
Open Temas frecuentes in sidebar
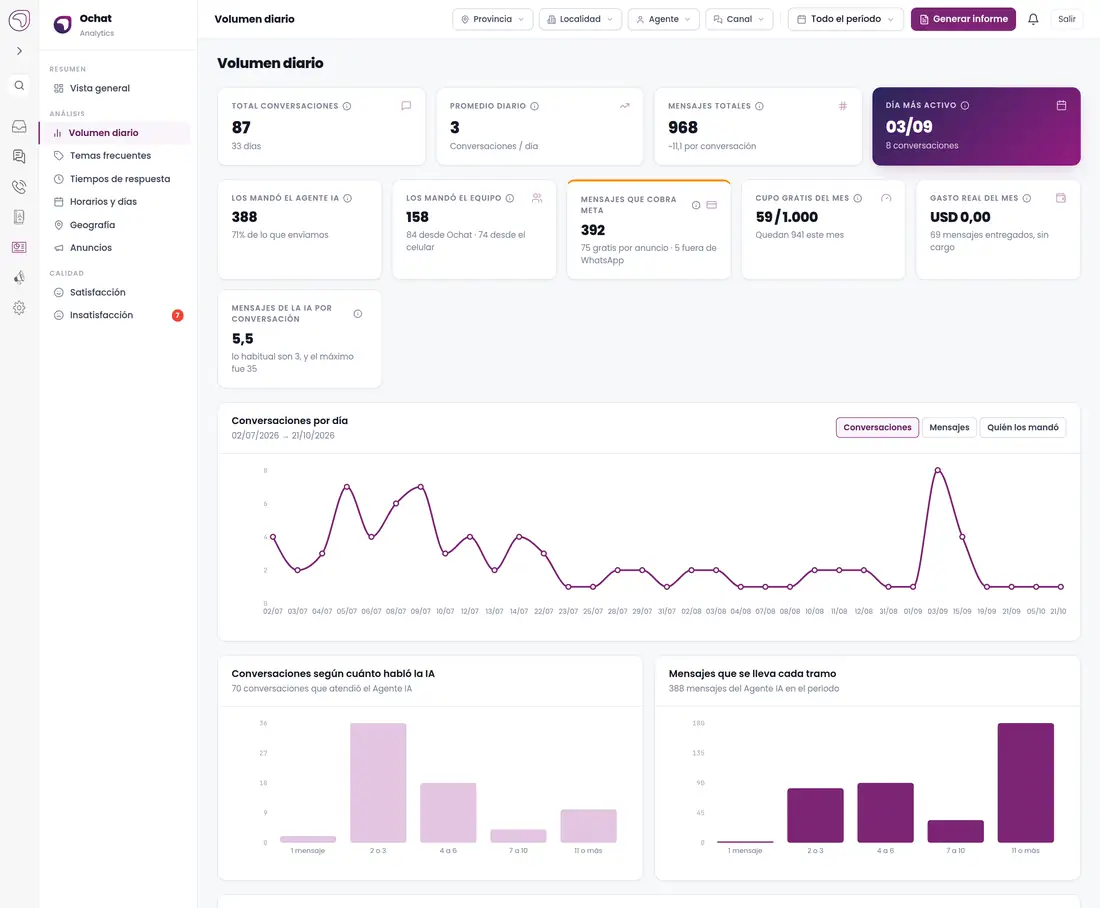coord(114,156)
